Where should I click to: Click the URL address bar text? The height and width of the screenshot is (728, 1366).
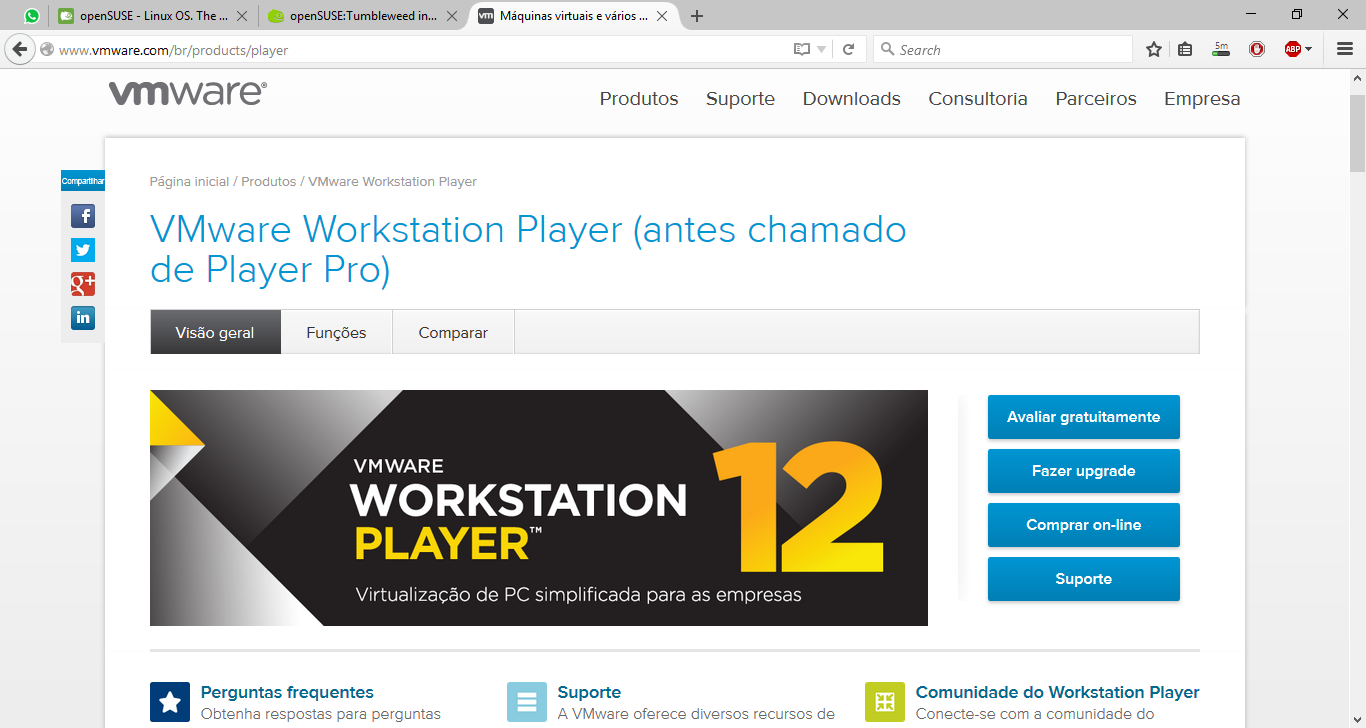(174, 50)
